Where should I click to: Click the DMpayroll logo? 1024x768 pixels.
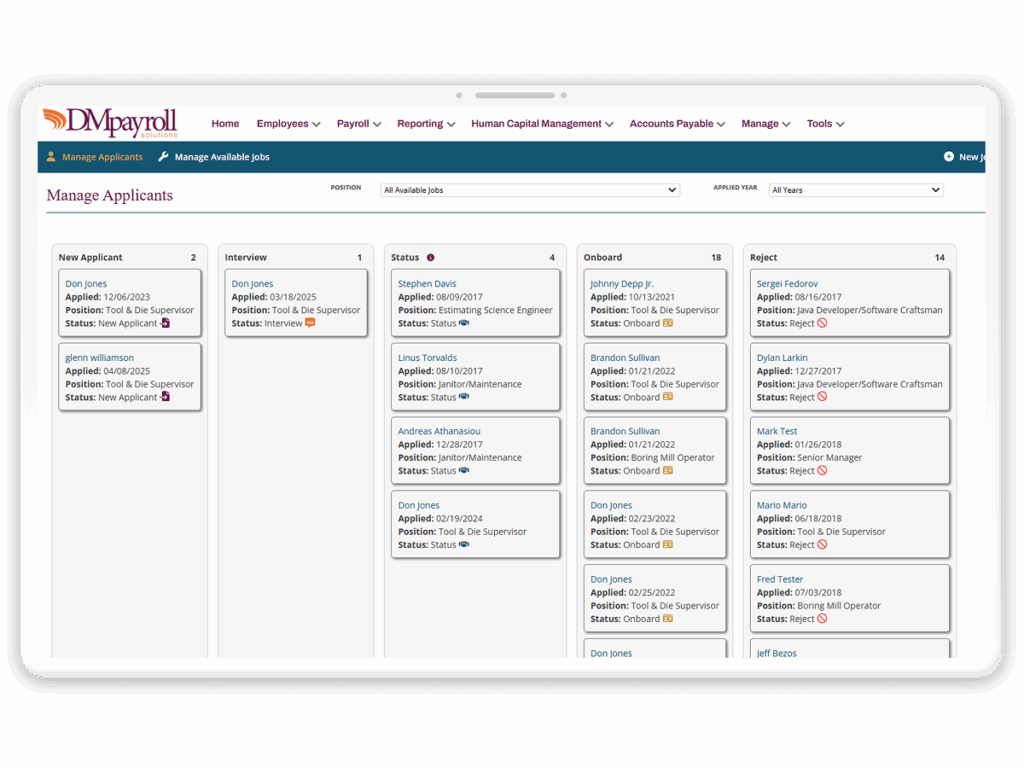coord(109,123)
